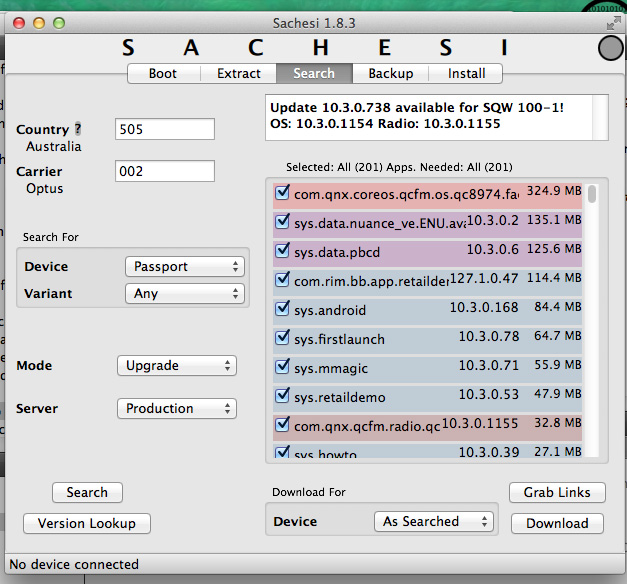The width and height of the screenshot is (627, 584).
Task: Click the Country code input field 505
Action: pos(165,129)
